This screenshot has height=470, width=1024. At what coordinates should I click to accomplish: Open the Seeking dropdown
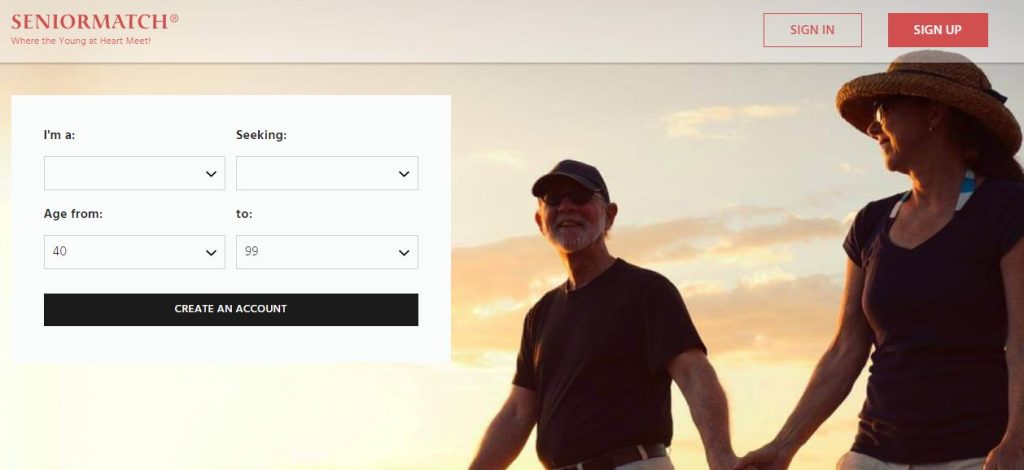click(327, 173)
